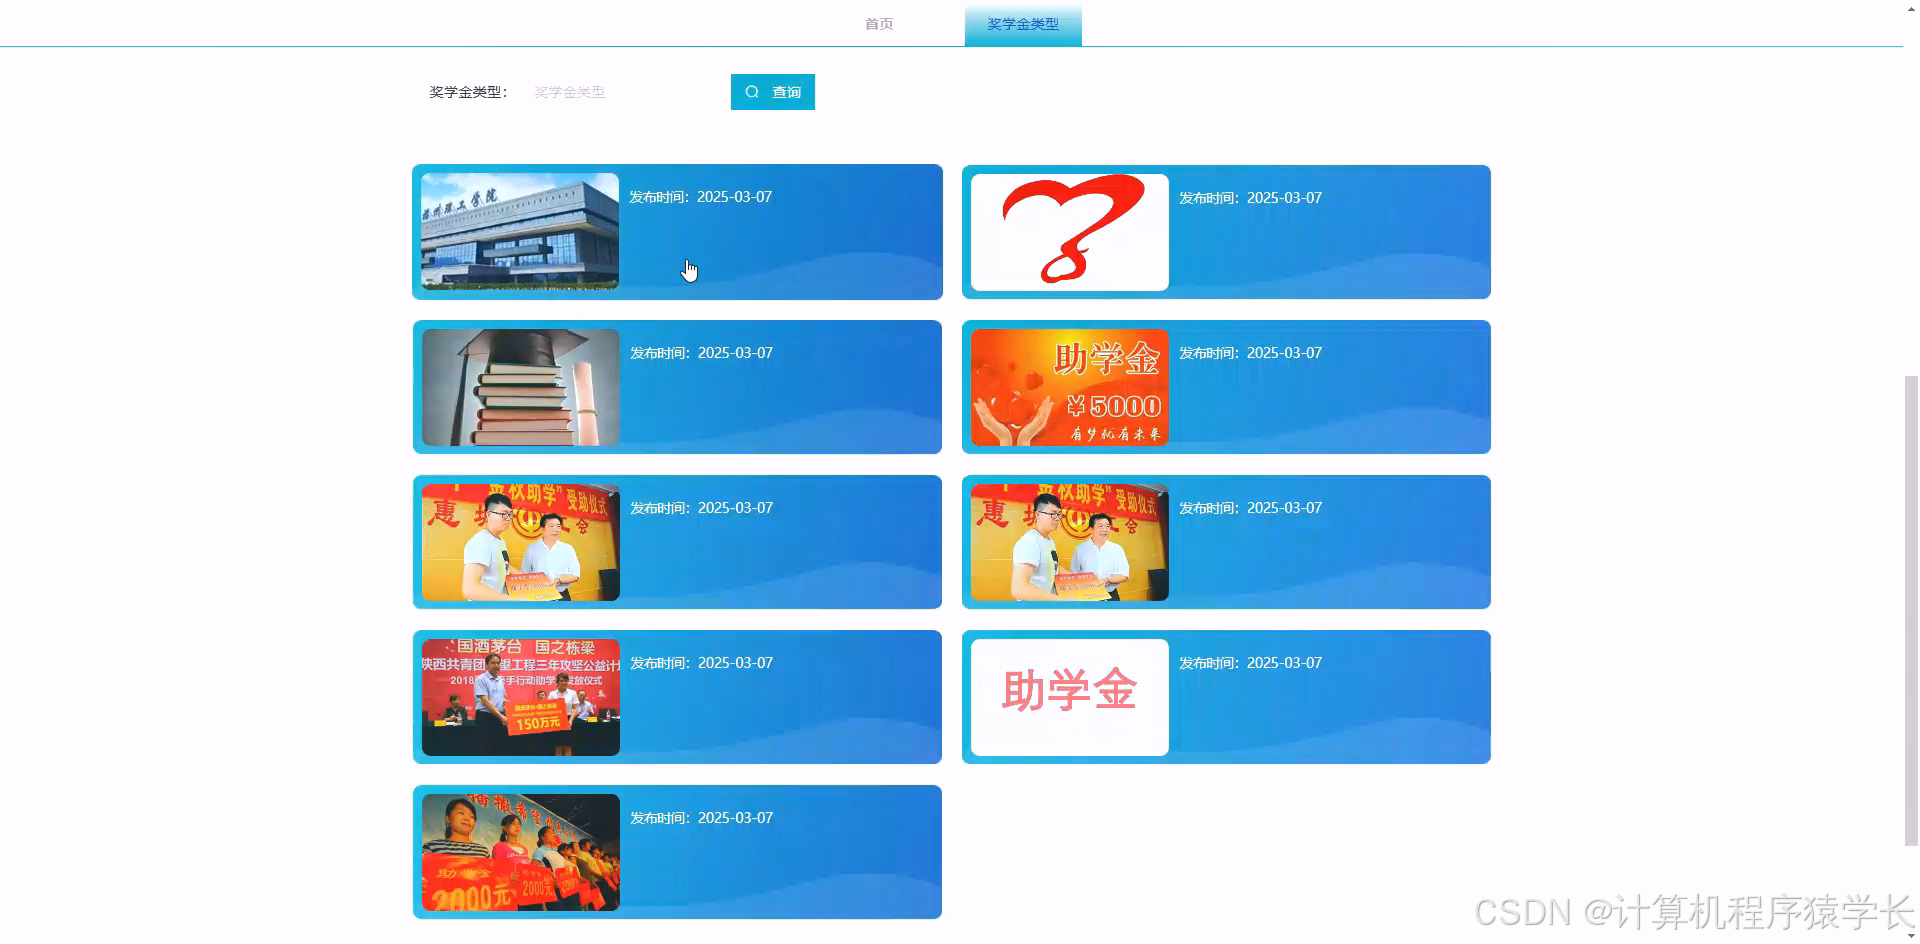The width and height of the screenshot is (1920, 944).
Task: Open the campus building scholarship card
Action: point(520,231)
